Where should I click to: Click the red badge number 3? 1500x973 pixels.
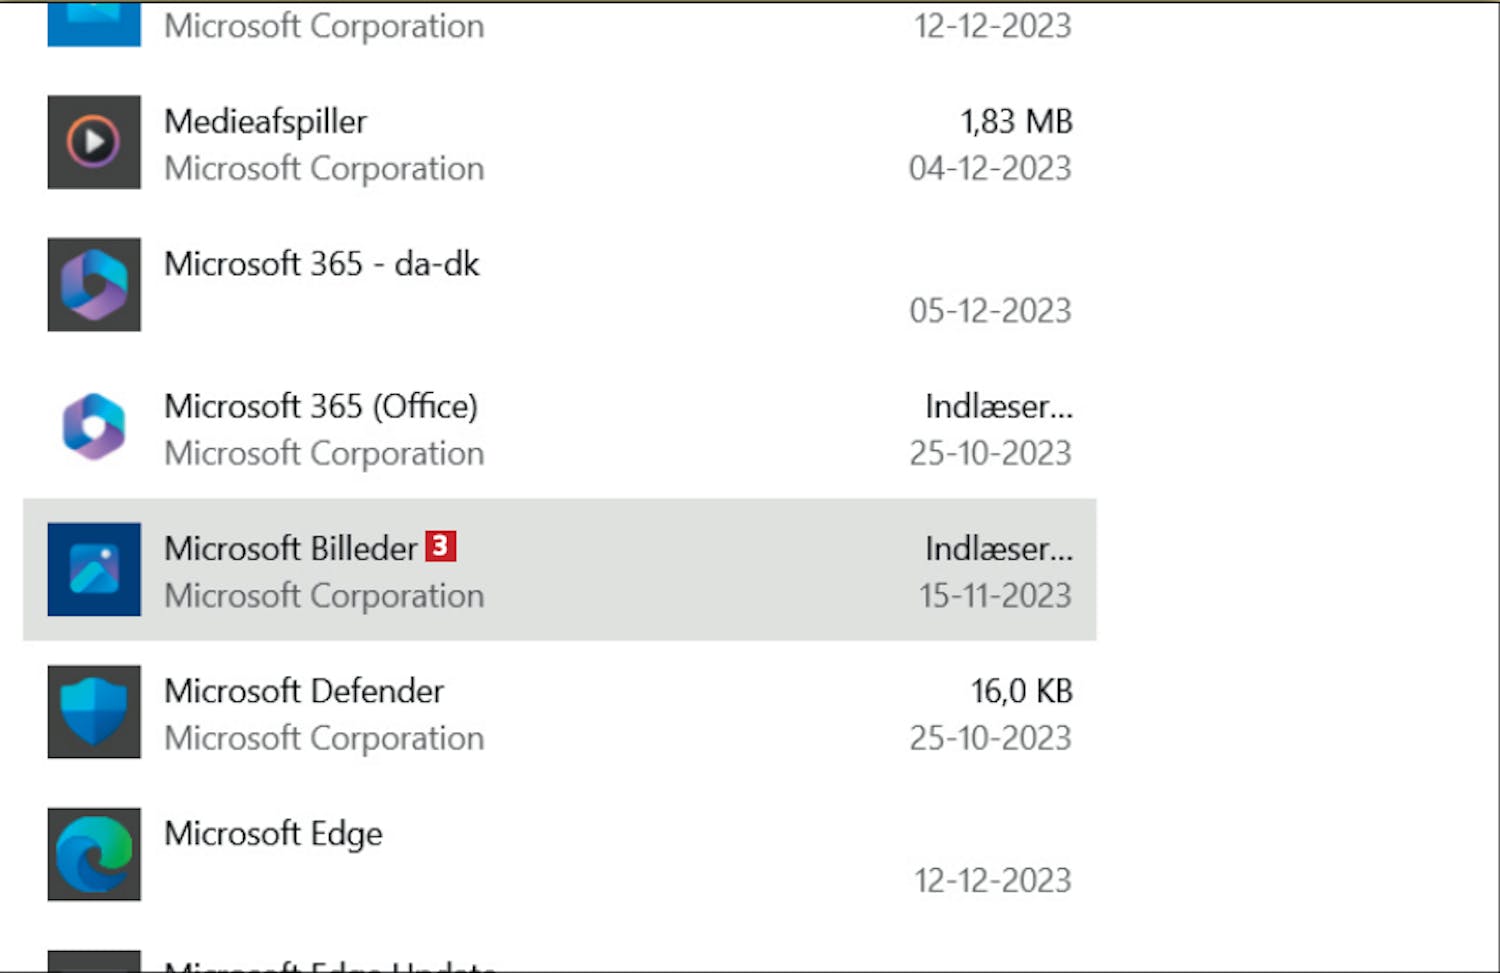(440, 546)
